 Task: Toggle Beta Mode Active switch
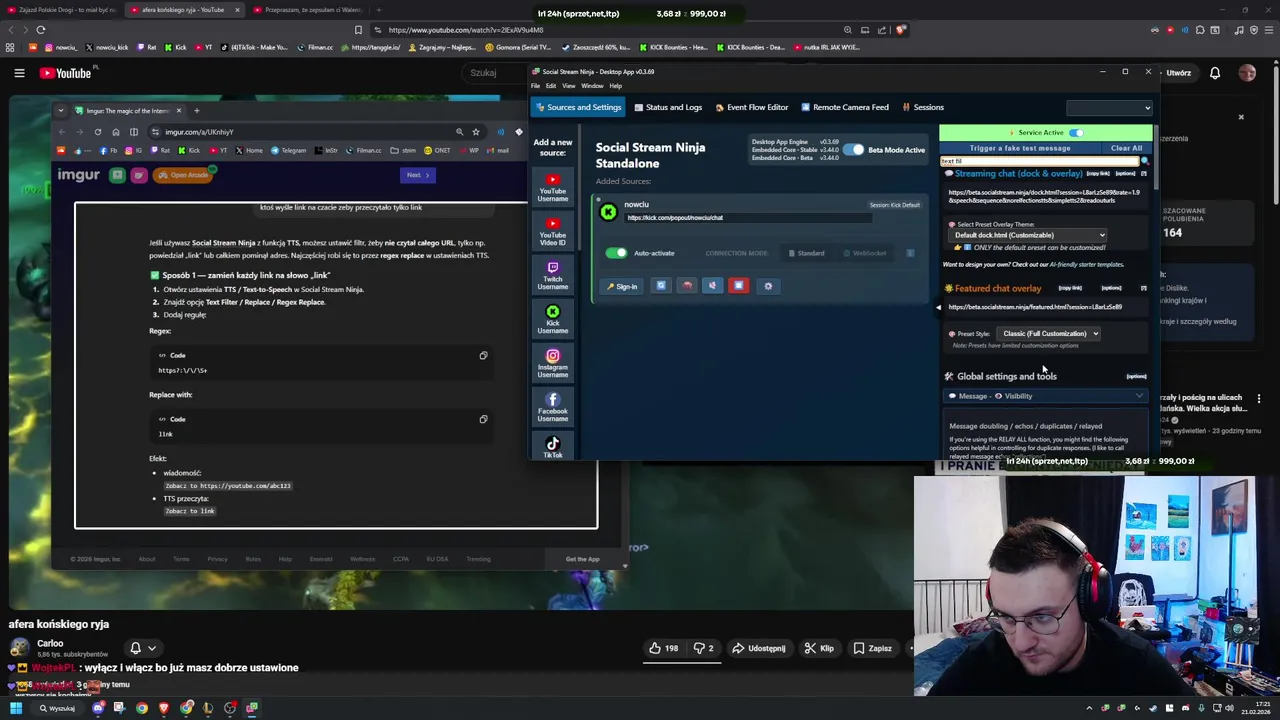click(x=854, y=150)
